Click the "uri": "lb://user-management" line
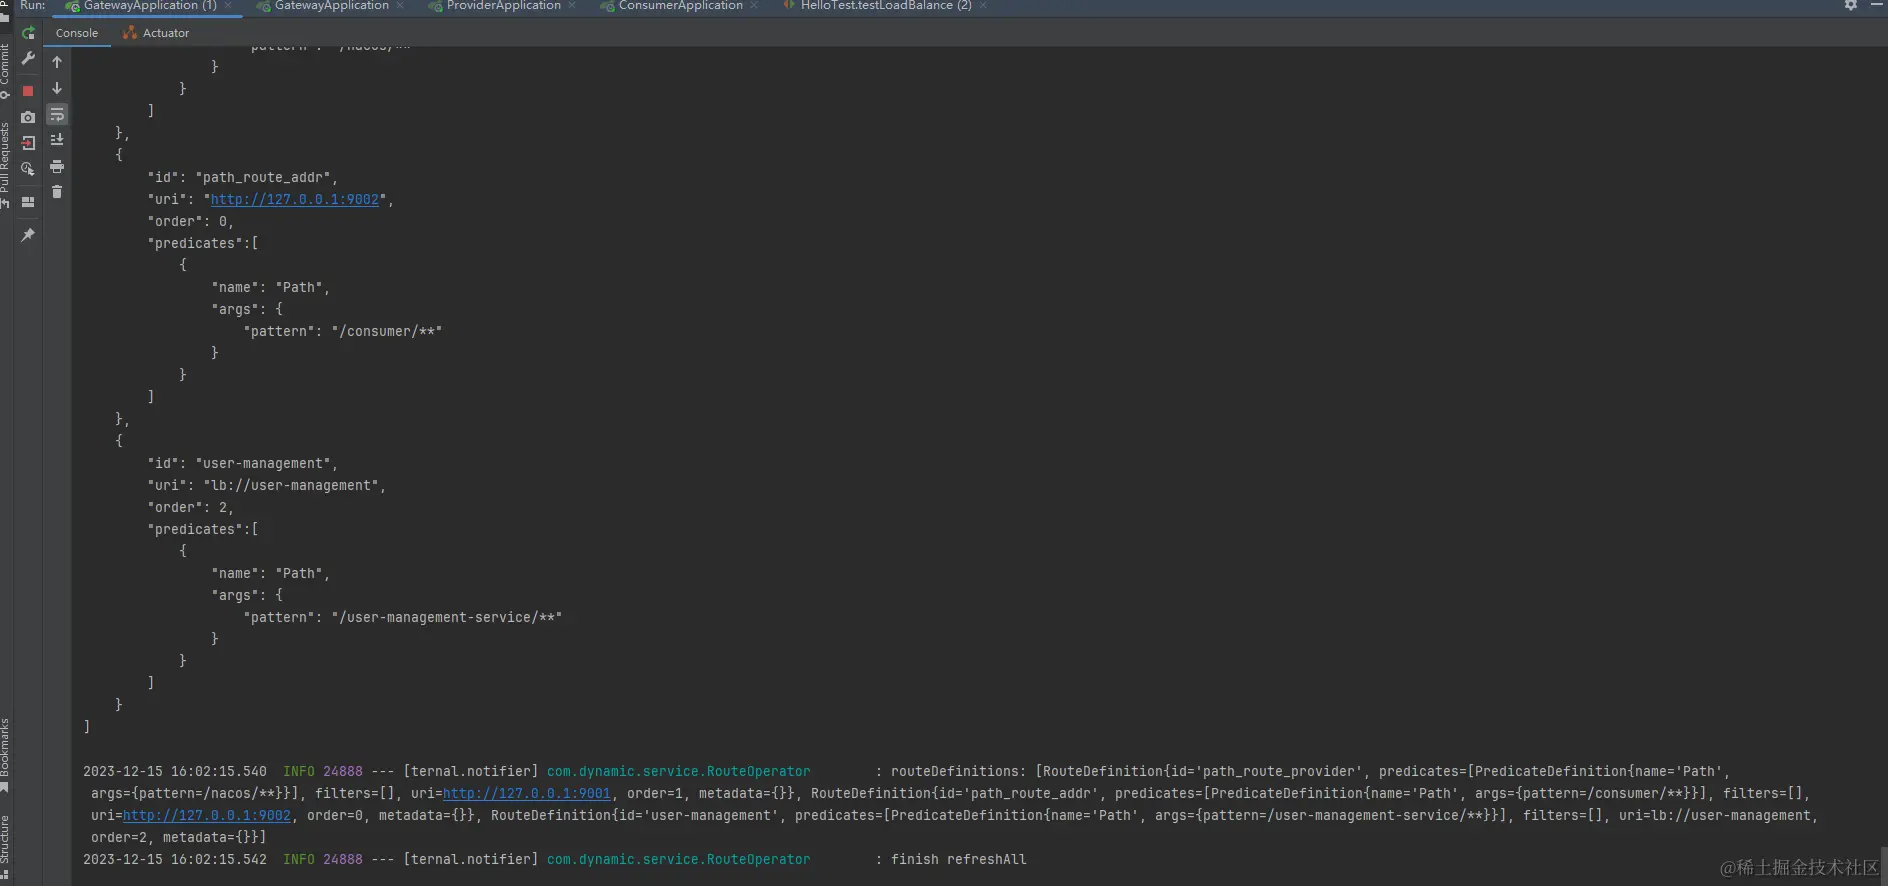The height and width of the screenshot is (886, 1888). pyautogui.click(x=267, y=485)
